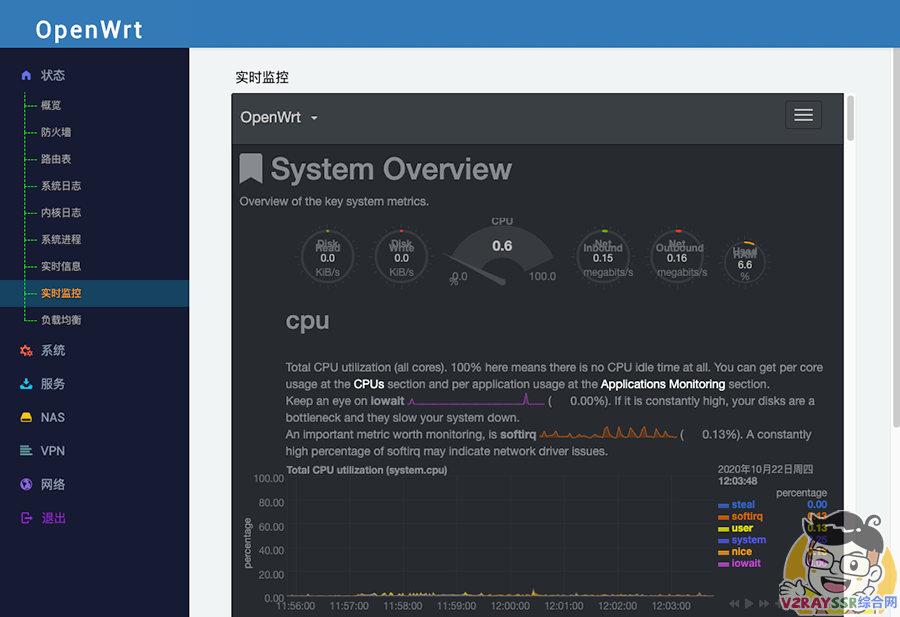
Task: Collapse the 状态 status tree section
Action: pyautogui.click(x=53, y=74)
